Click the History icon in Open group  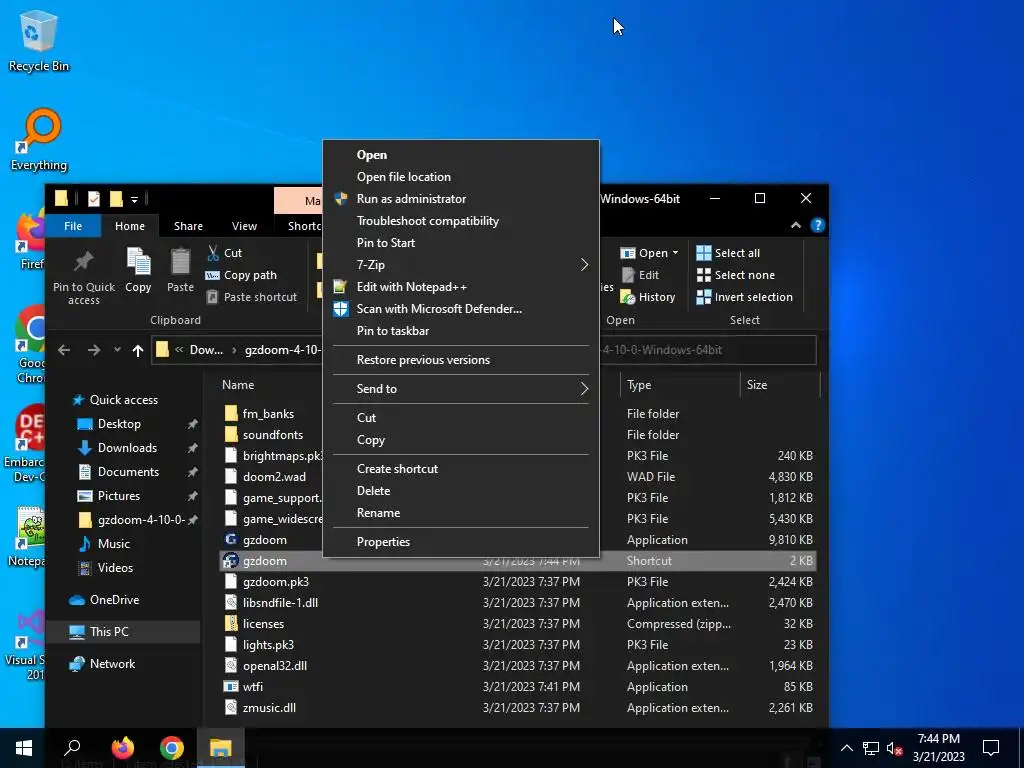628,297
